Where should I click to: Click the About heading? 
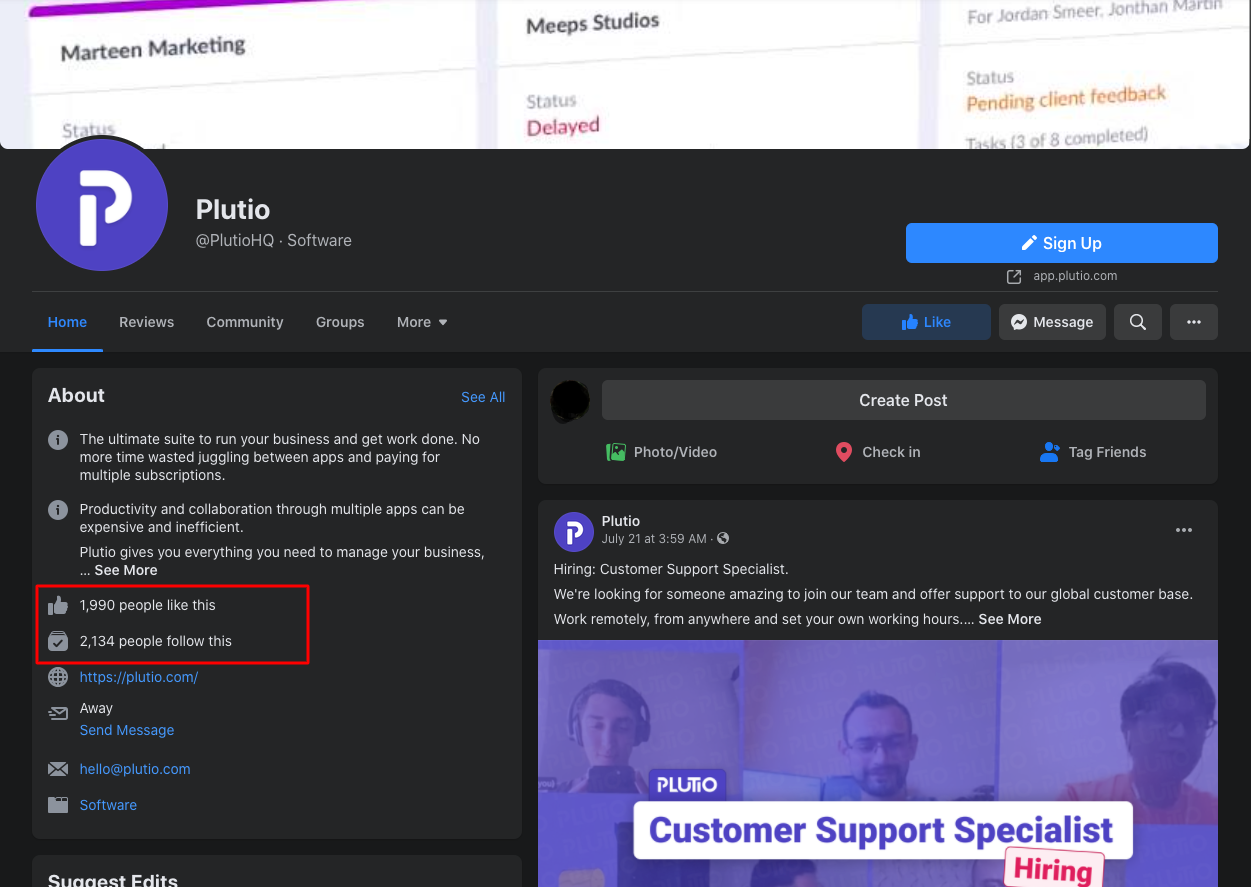click(76, 395)
